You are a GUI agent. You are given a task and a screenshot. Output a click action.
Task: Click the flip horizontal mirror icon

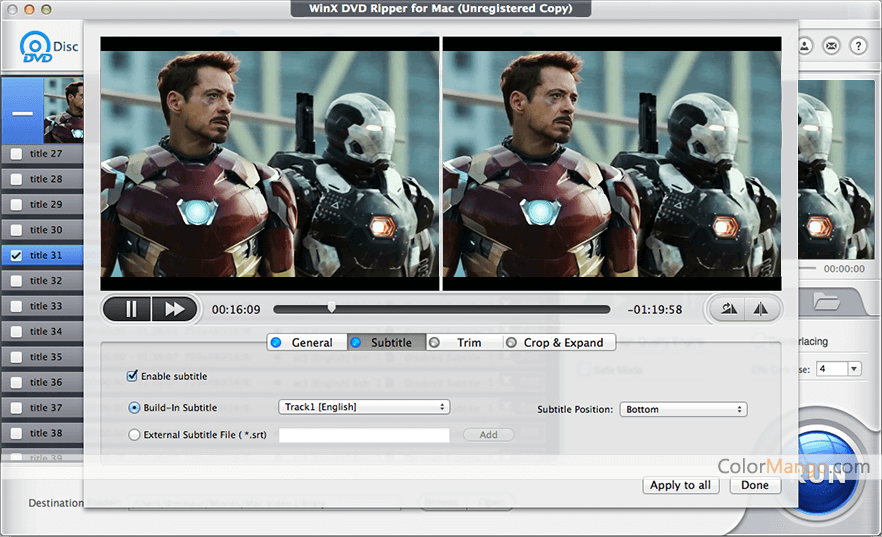(761, 309)
